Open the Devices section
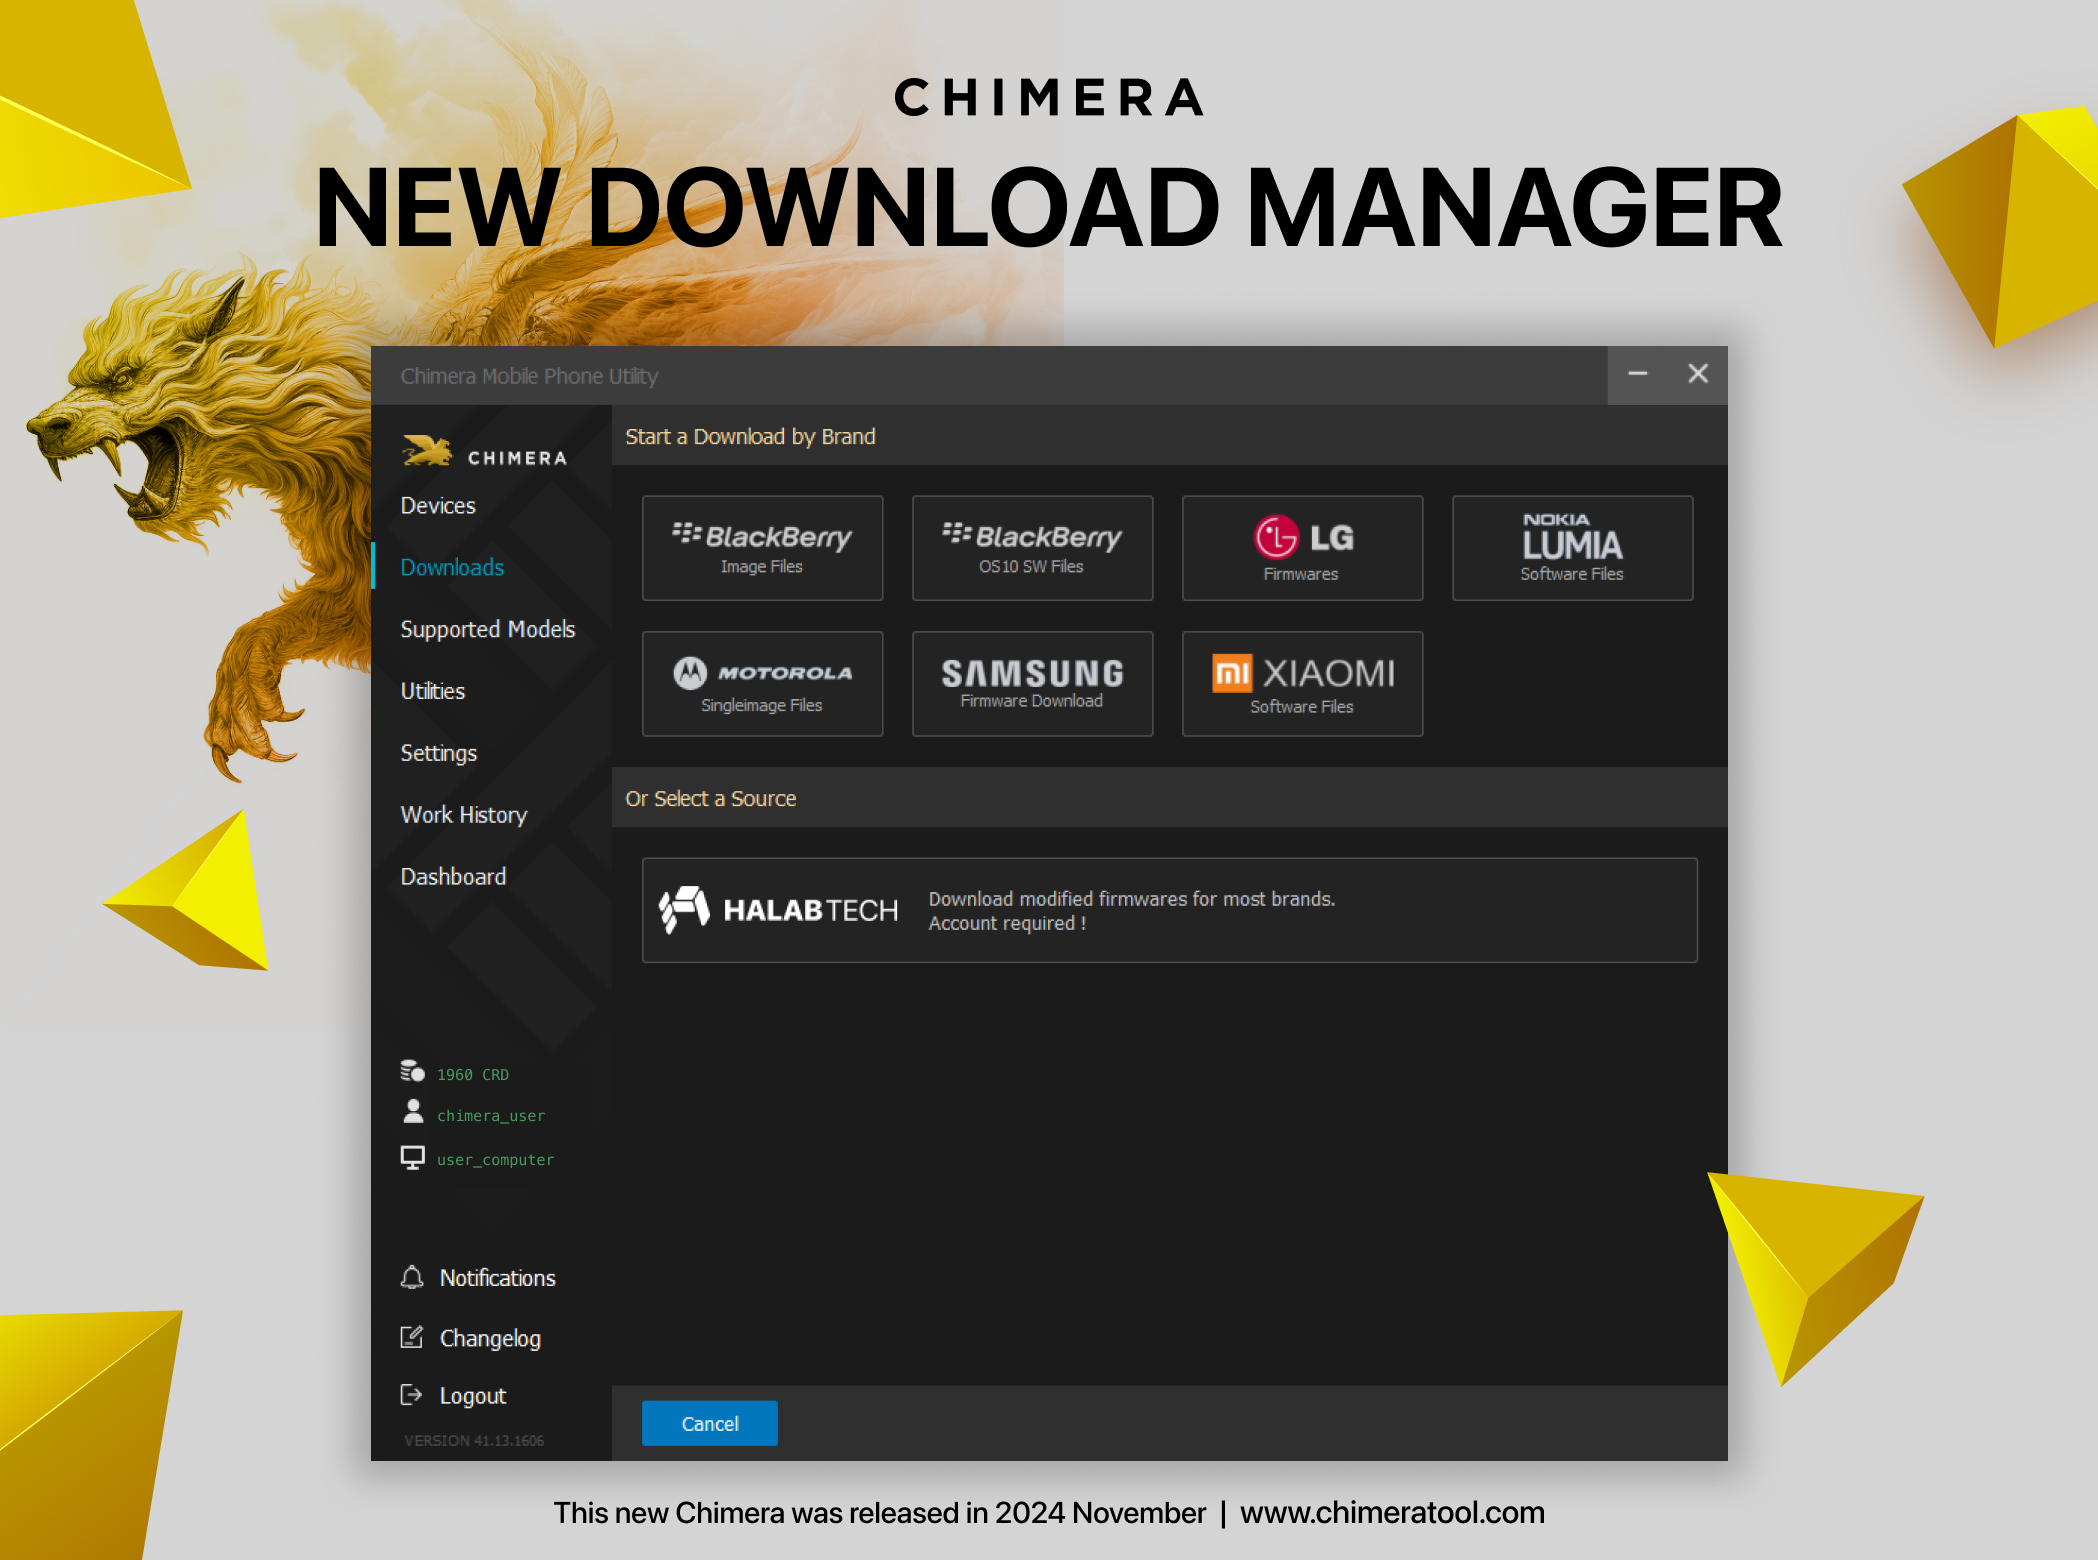Viewport: 2098px width, 1560px height. pyautogui.click(x=437, y=505)
